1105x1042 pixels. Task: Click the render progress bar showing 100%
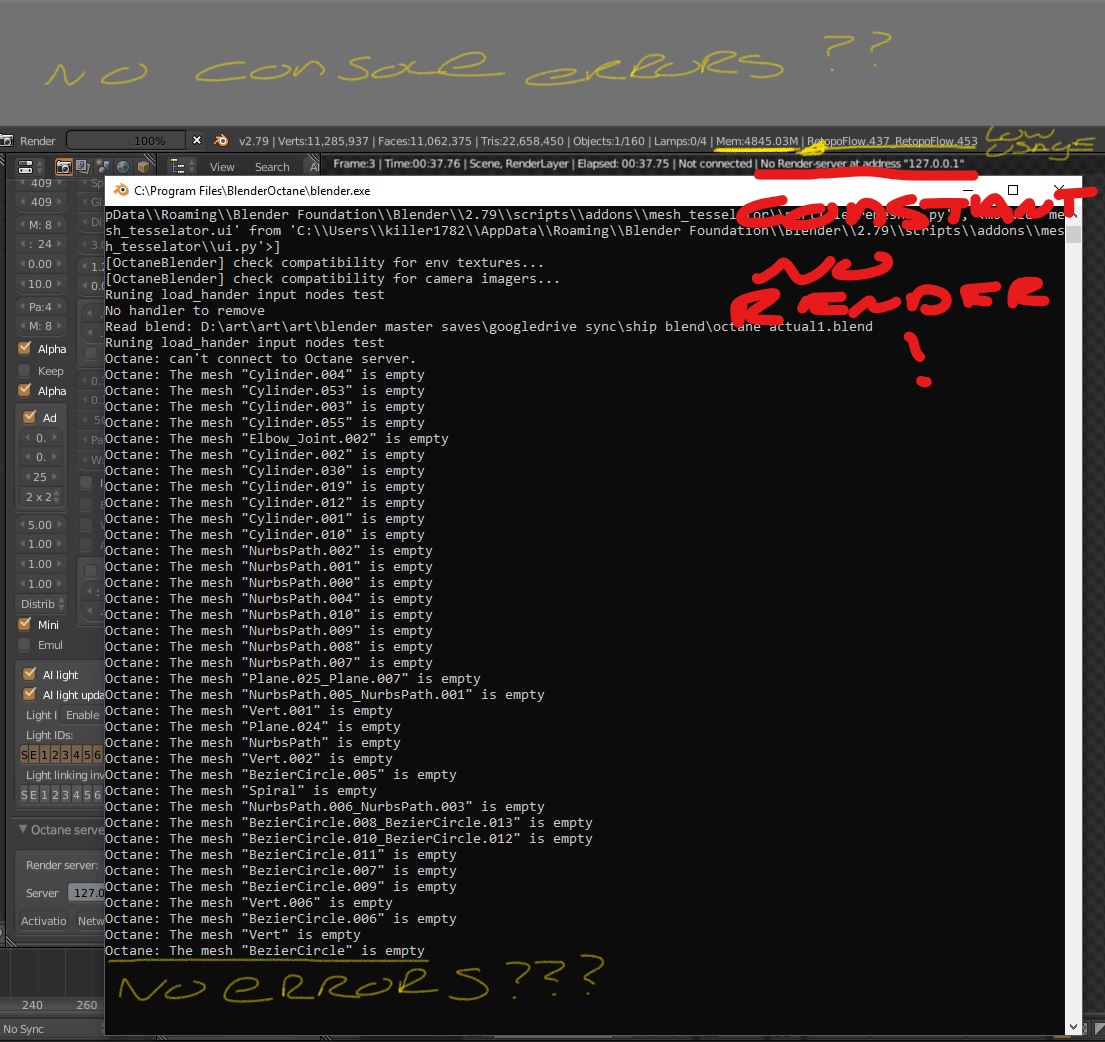click(126, 140)
